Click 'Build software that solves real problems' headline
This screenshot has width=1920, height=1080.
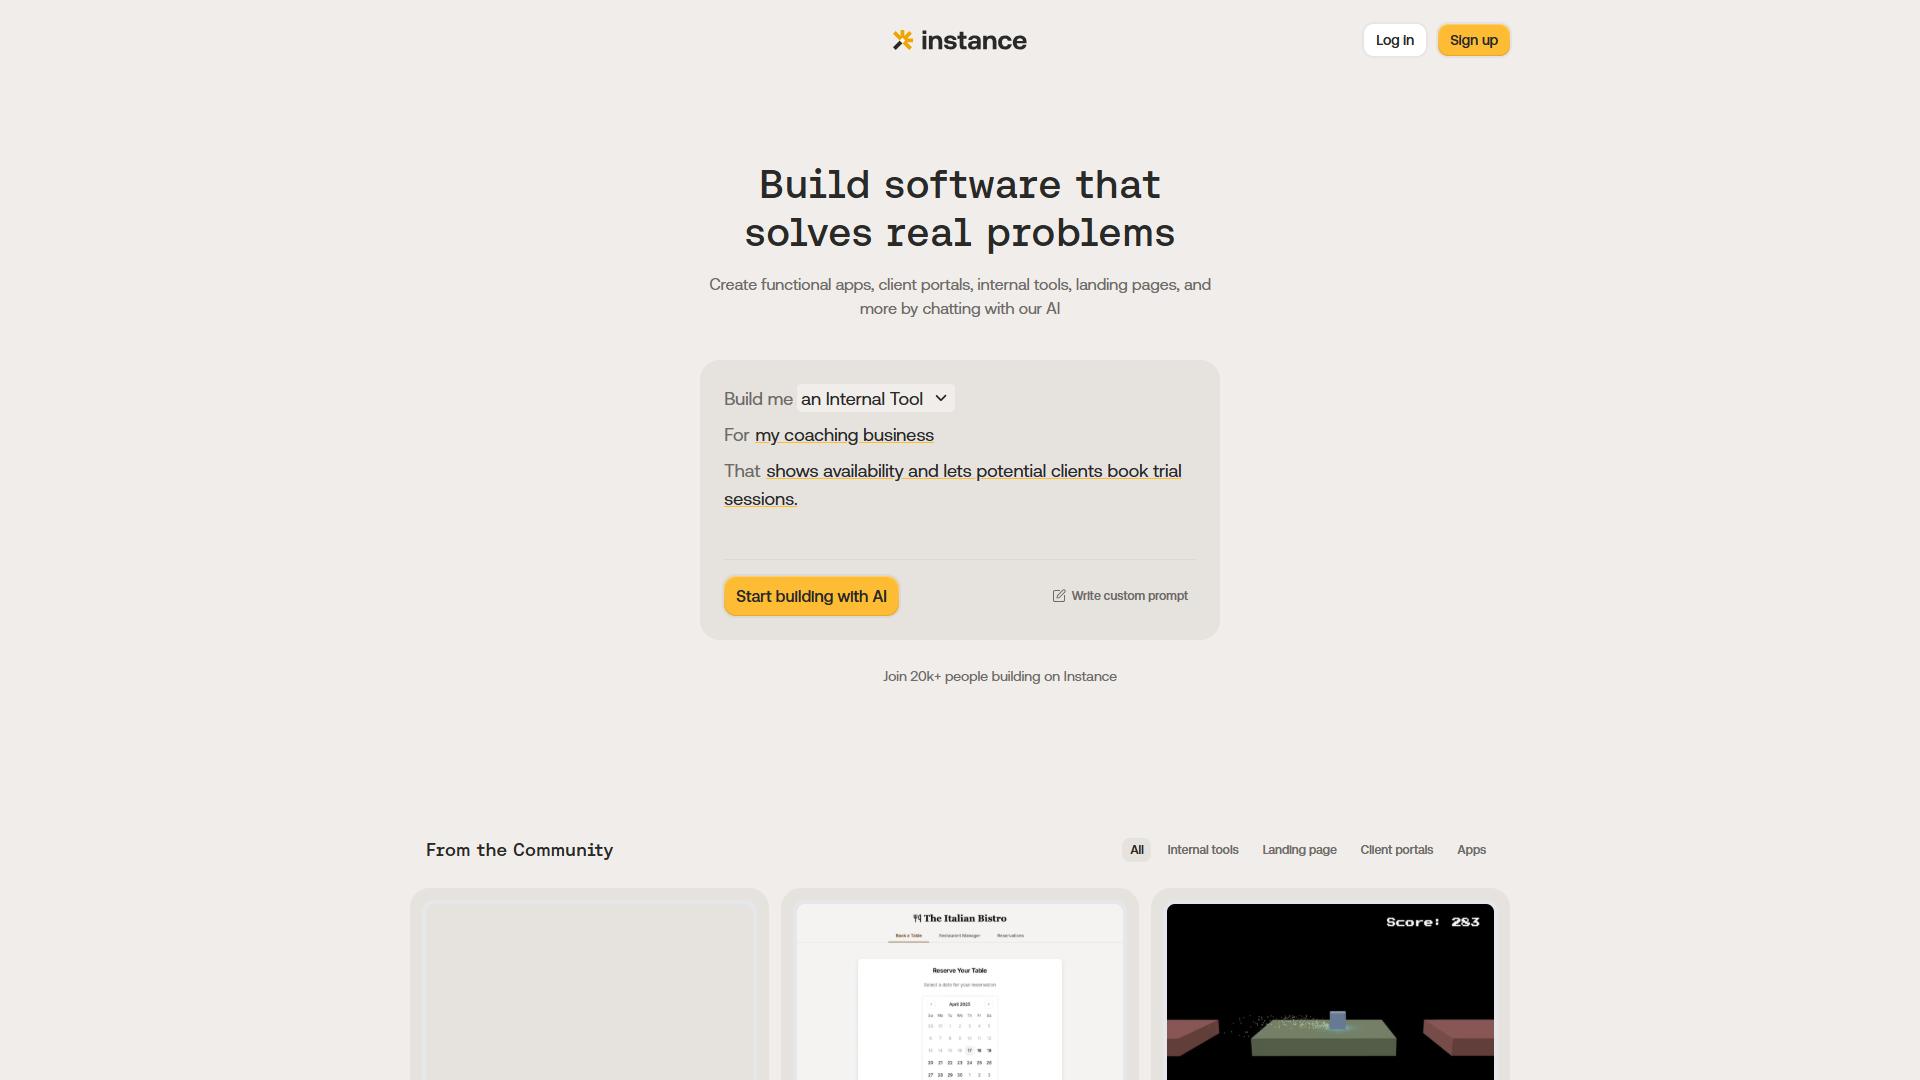pos(960,209)
